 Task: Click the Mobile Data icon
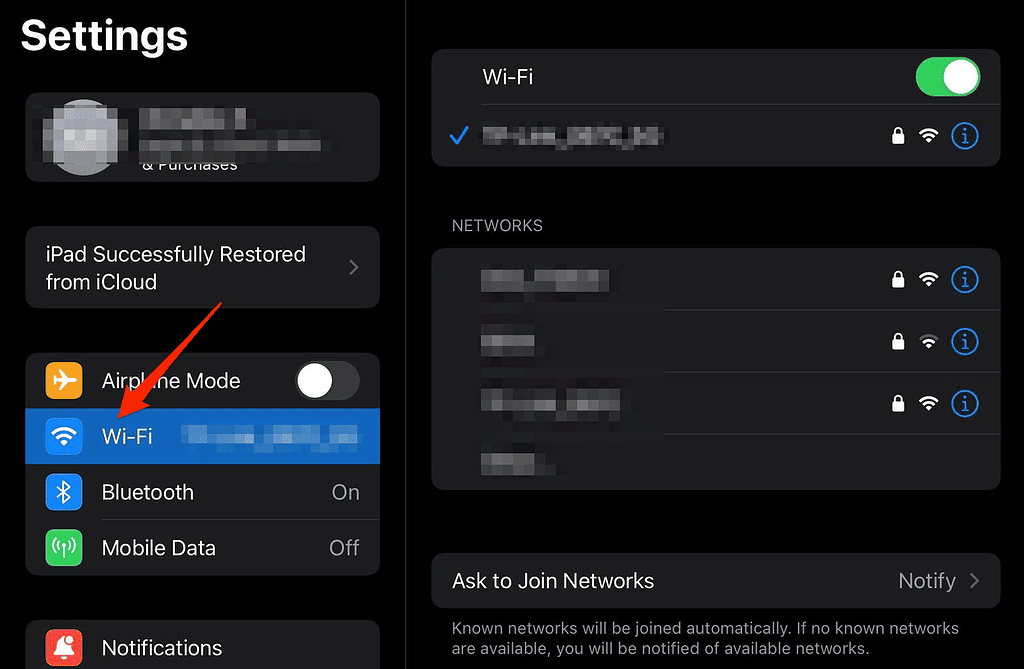[63, 548]
